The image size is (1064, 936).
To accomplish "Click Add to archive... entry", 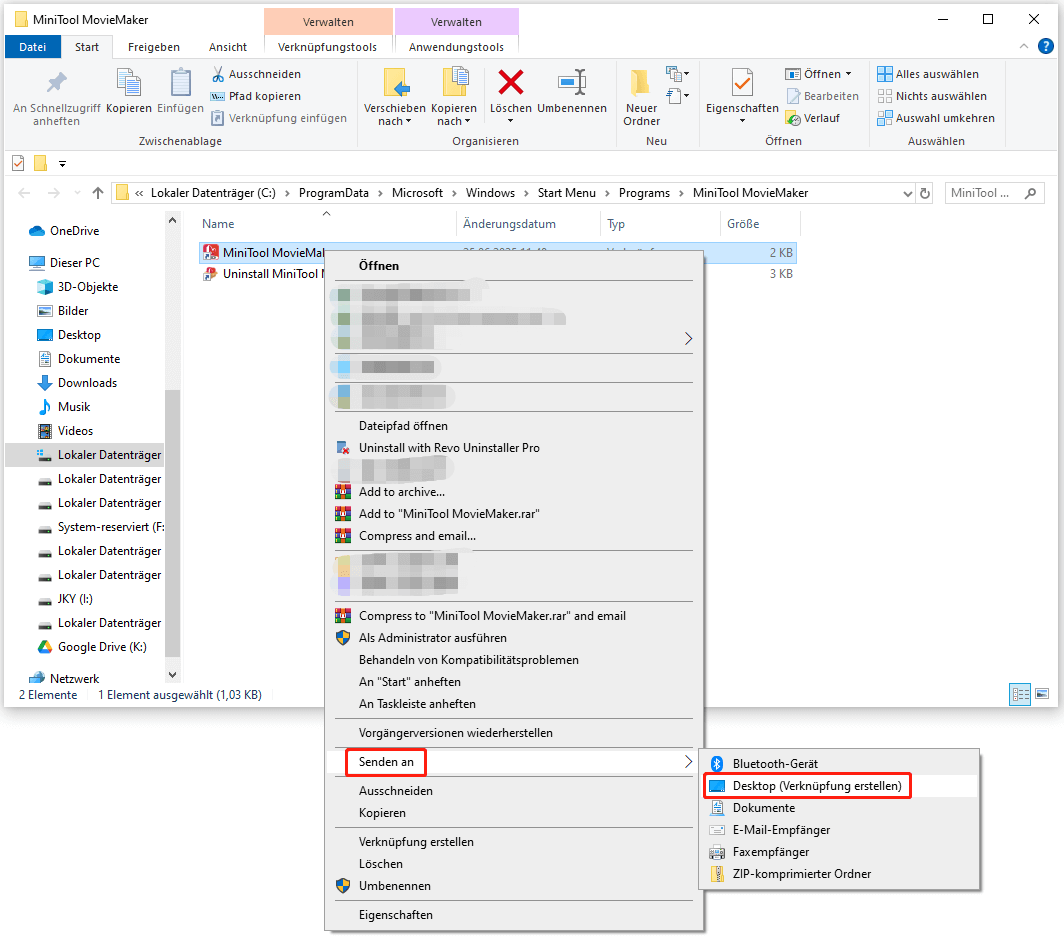I will 514,491.
